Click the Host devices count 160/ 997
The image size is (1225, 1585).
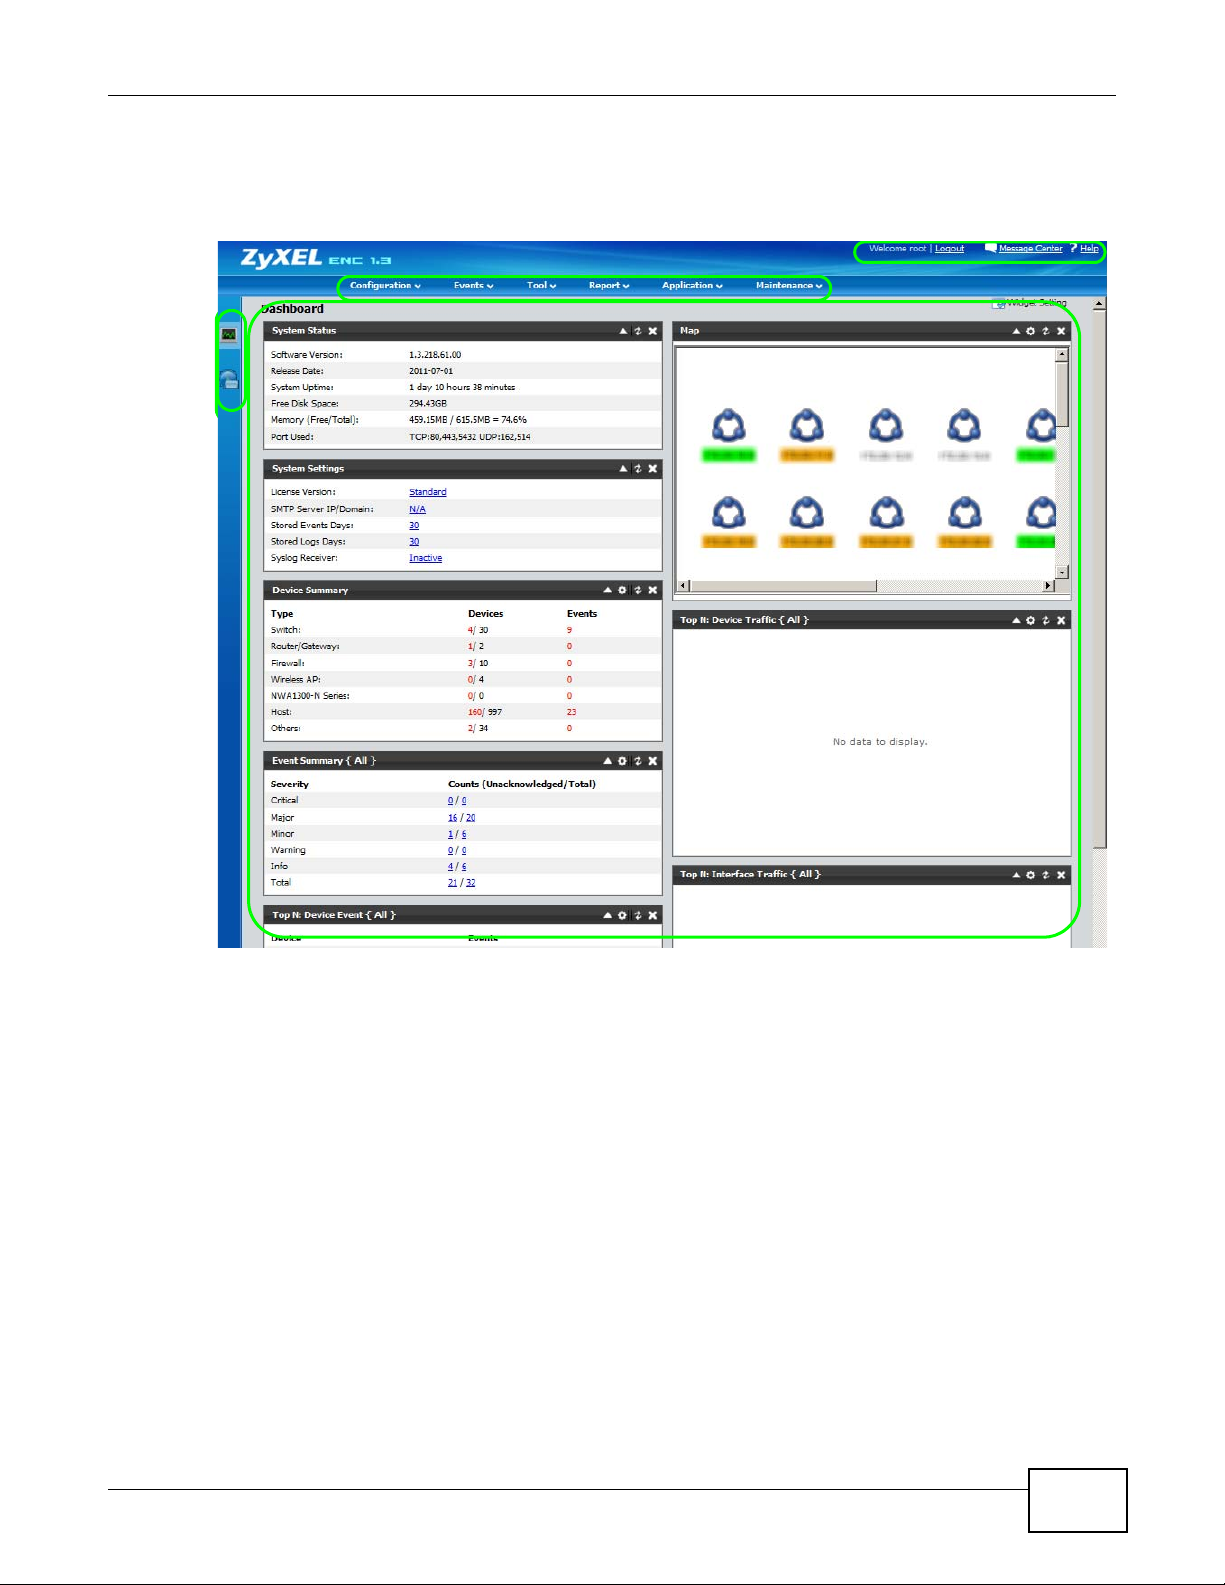tap(485, 713)
